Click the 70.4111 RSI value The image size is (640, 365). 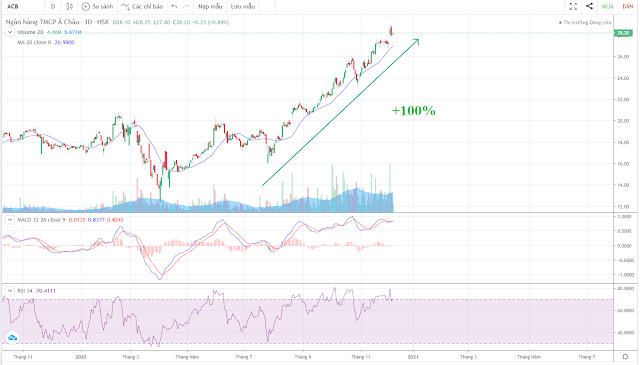click(46, 291)
